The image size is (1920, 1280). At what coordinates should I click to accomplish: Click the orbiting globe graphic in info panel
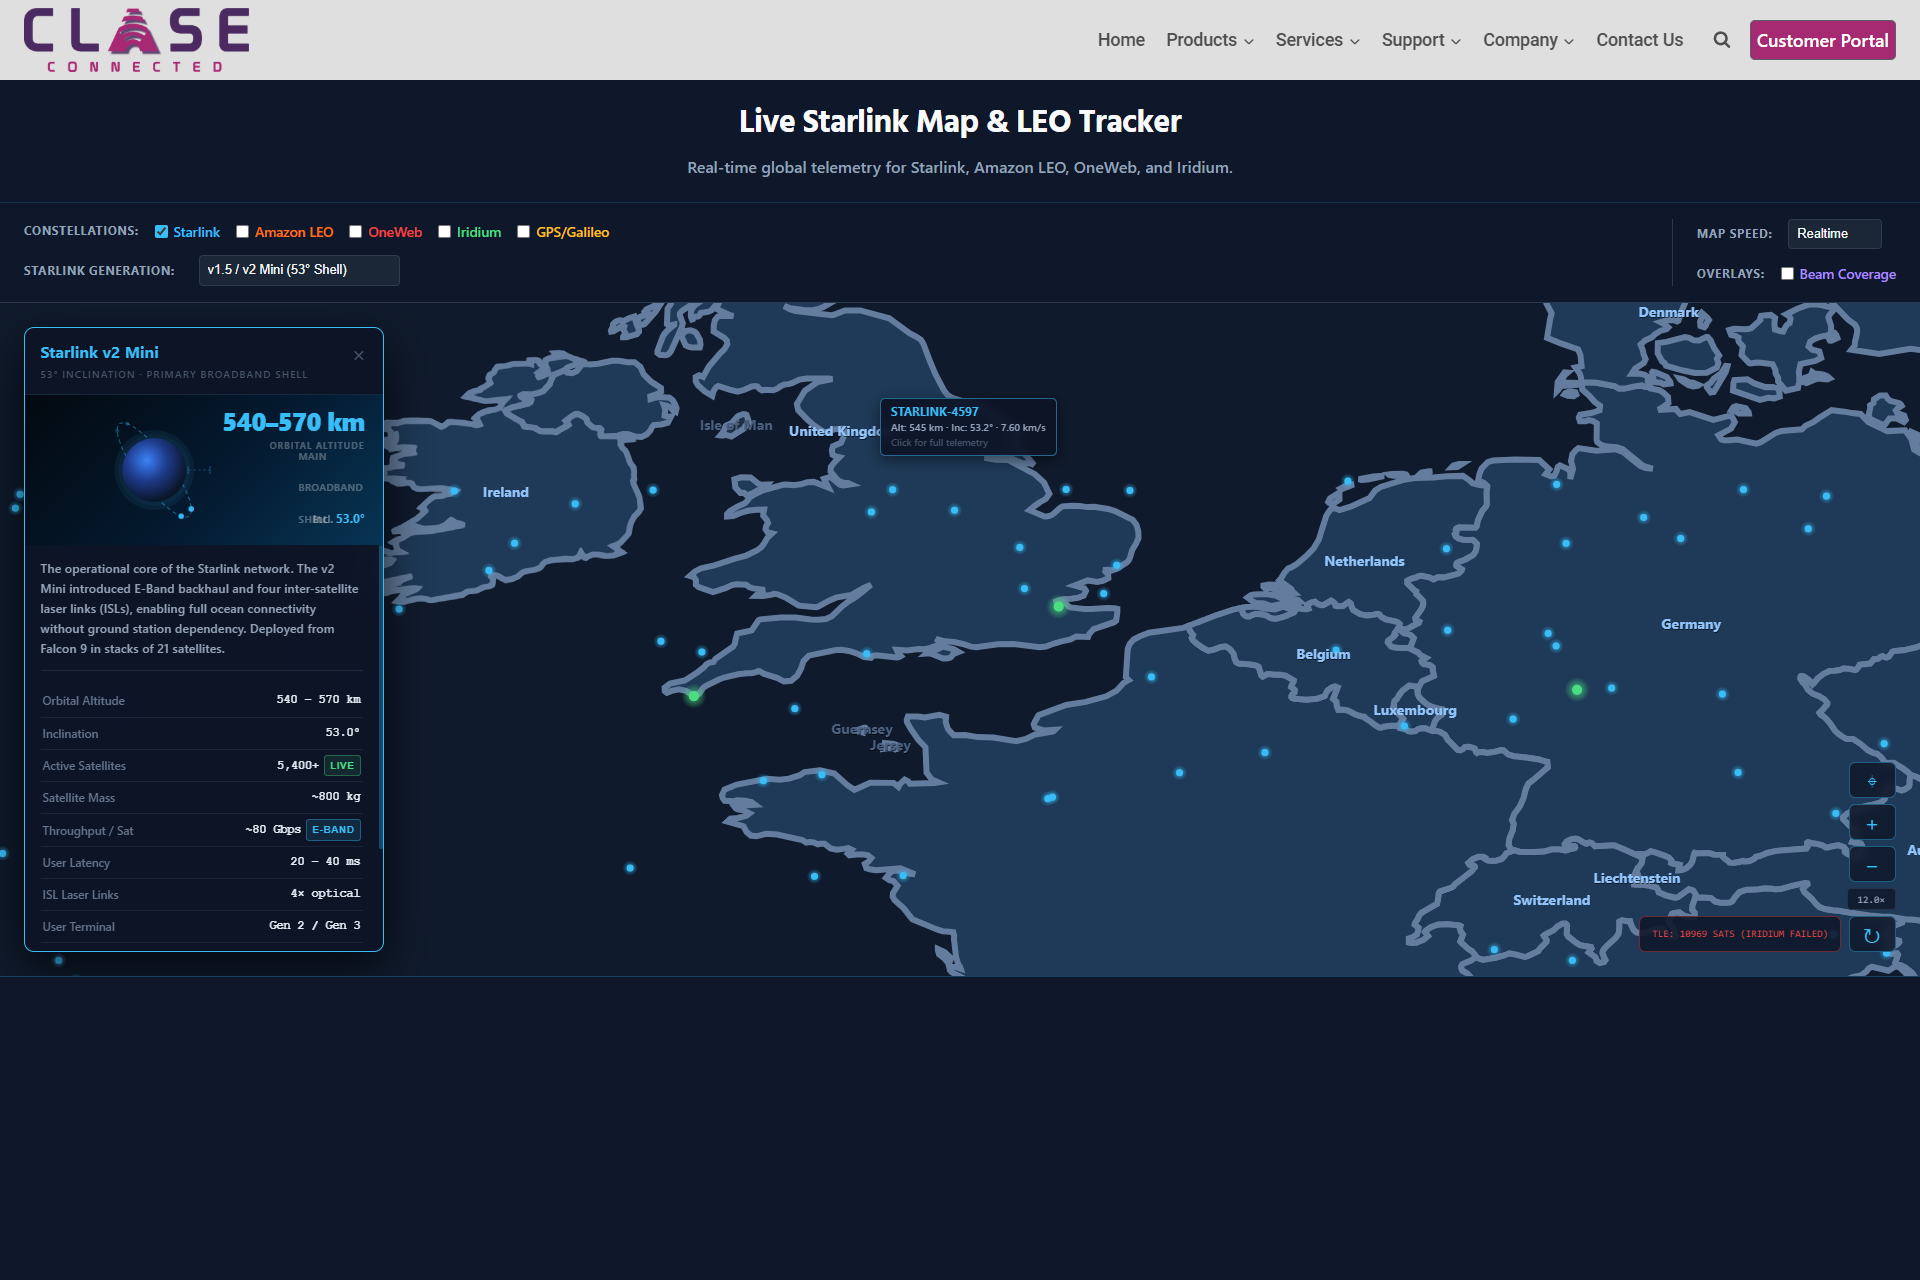tap(155, 469)
